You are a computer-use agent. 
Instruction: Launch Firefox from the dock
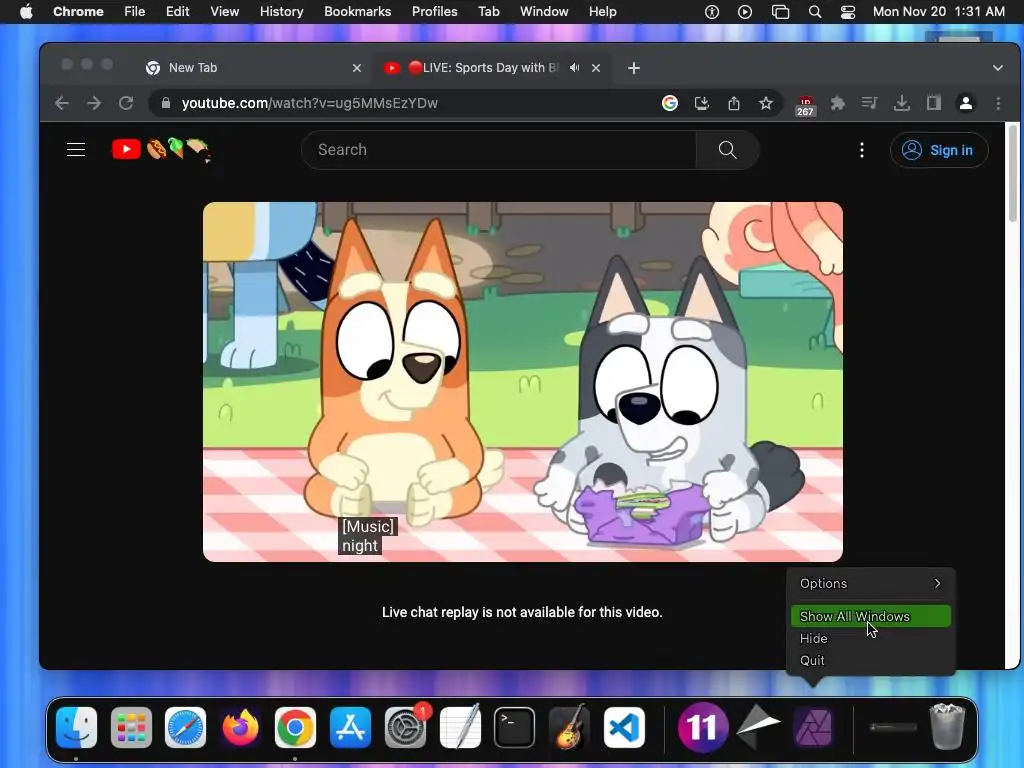[240, 727]
